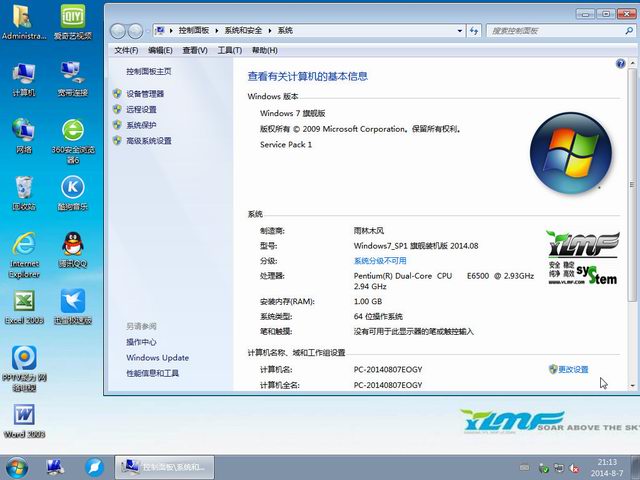The height and width of the screenshot is (480, 640).
Task: Open 操作中心 link
Action: [141, 342]
